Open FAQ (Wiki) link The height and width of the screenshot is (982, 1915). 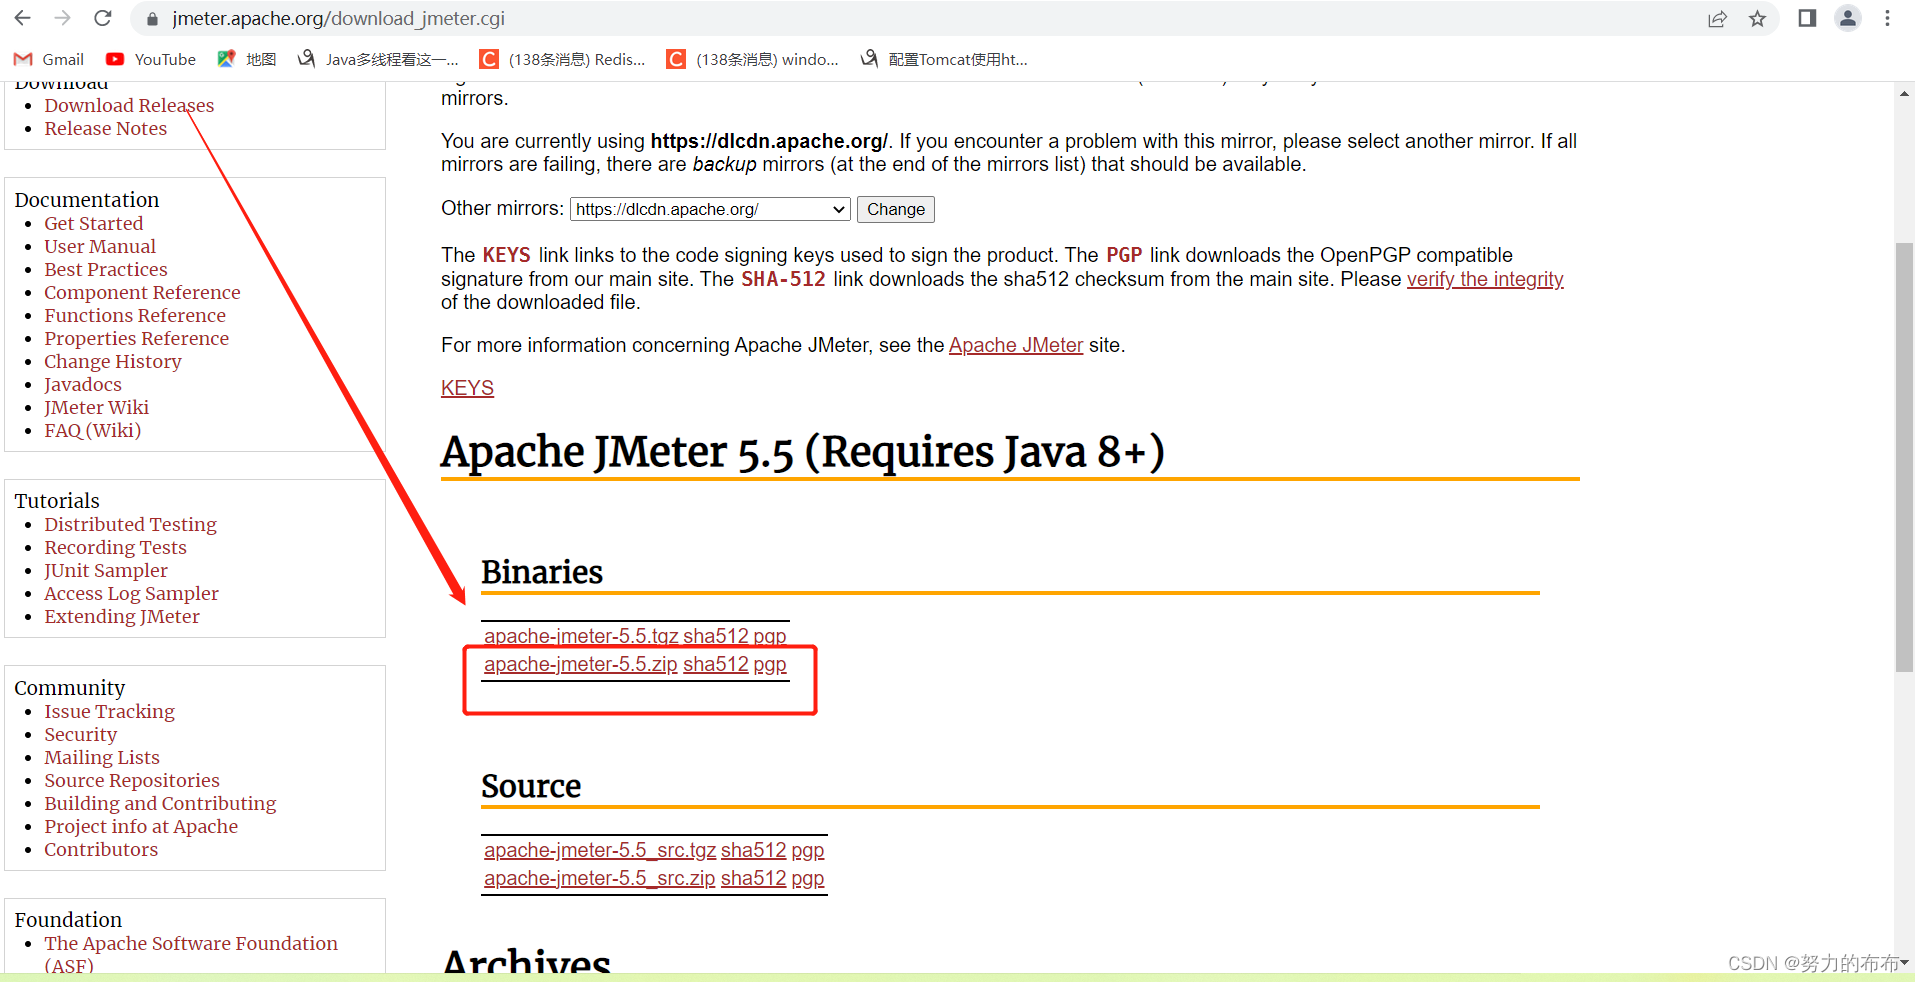click(x=93, y=430)
